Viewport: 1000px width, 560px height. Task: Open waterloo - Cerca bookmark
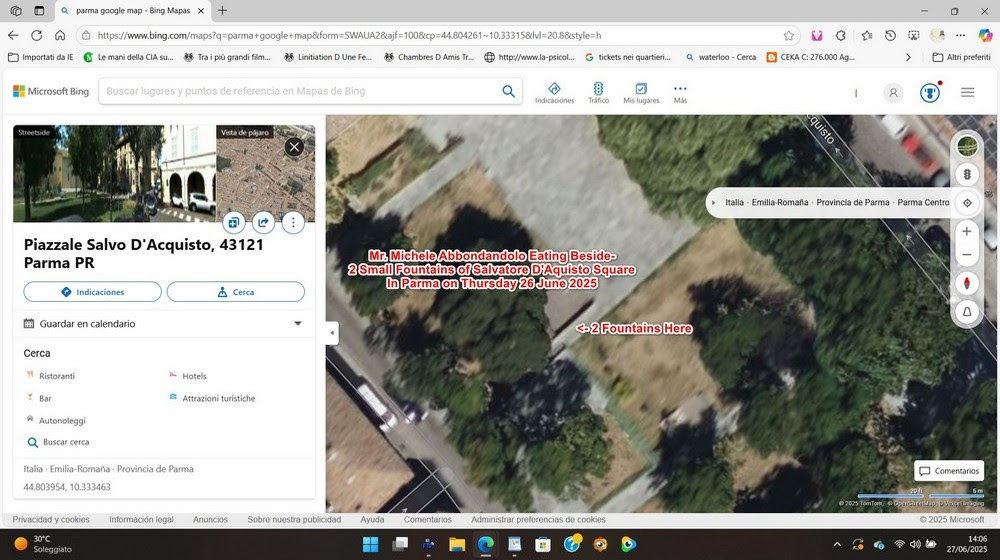pyautogui.click(x=721, y=57)
